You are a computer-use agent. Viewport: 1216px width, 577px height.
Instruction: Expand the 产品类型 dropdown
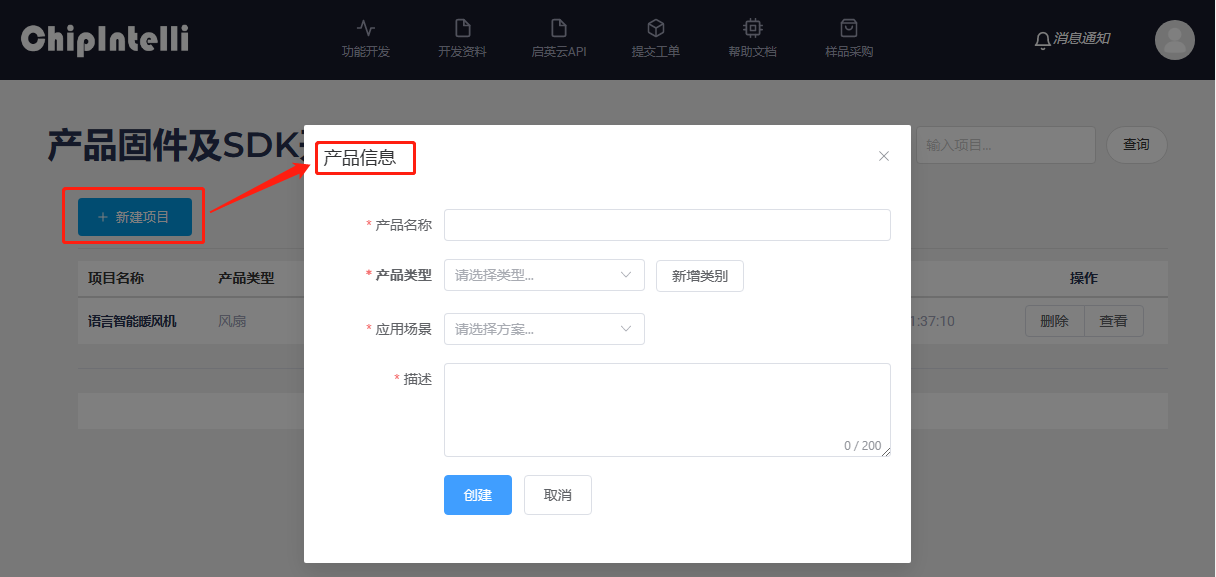[544, 275]
